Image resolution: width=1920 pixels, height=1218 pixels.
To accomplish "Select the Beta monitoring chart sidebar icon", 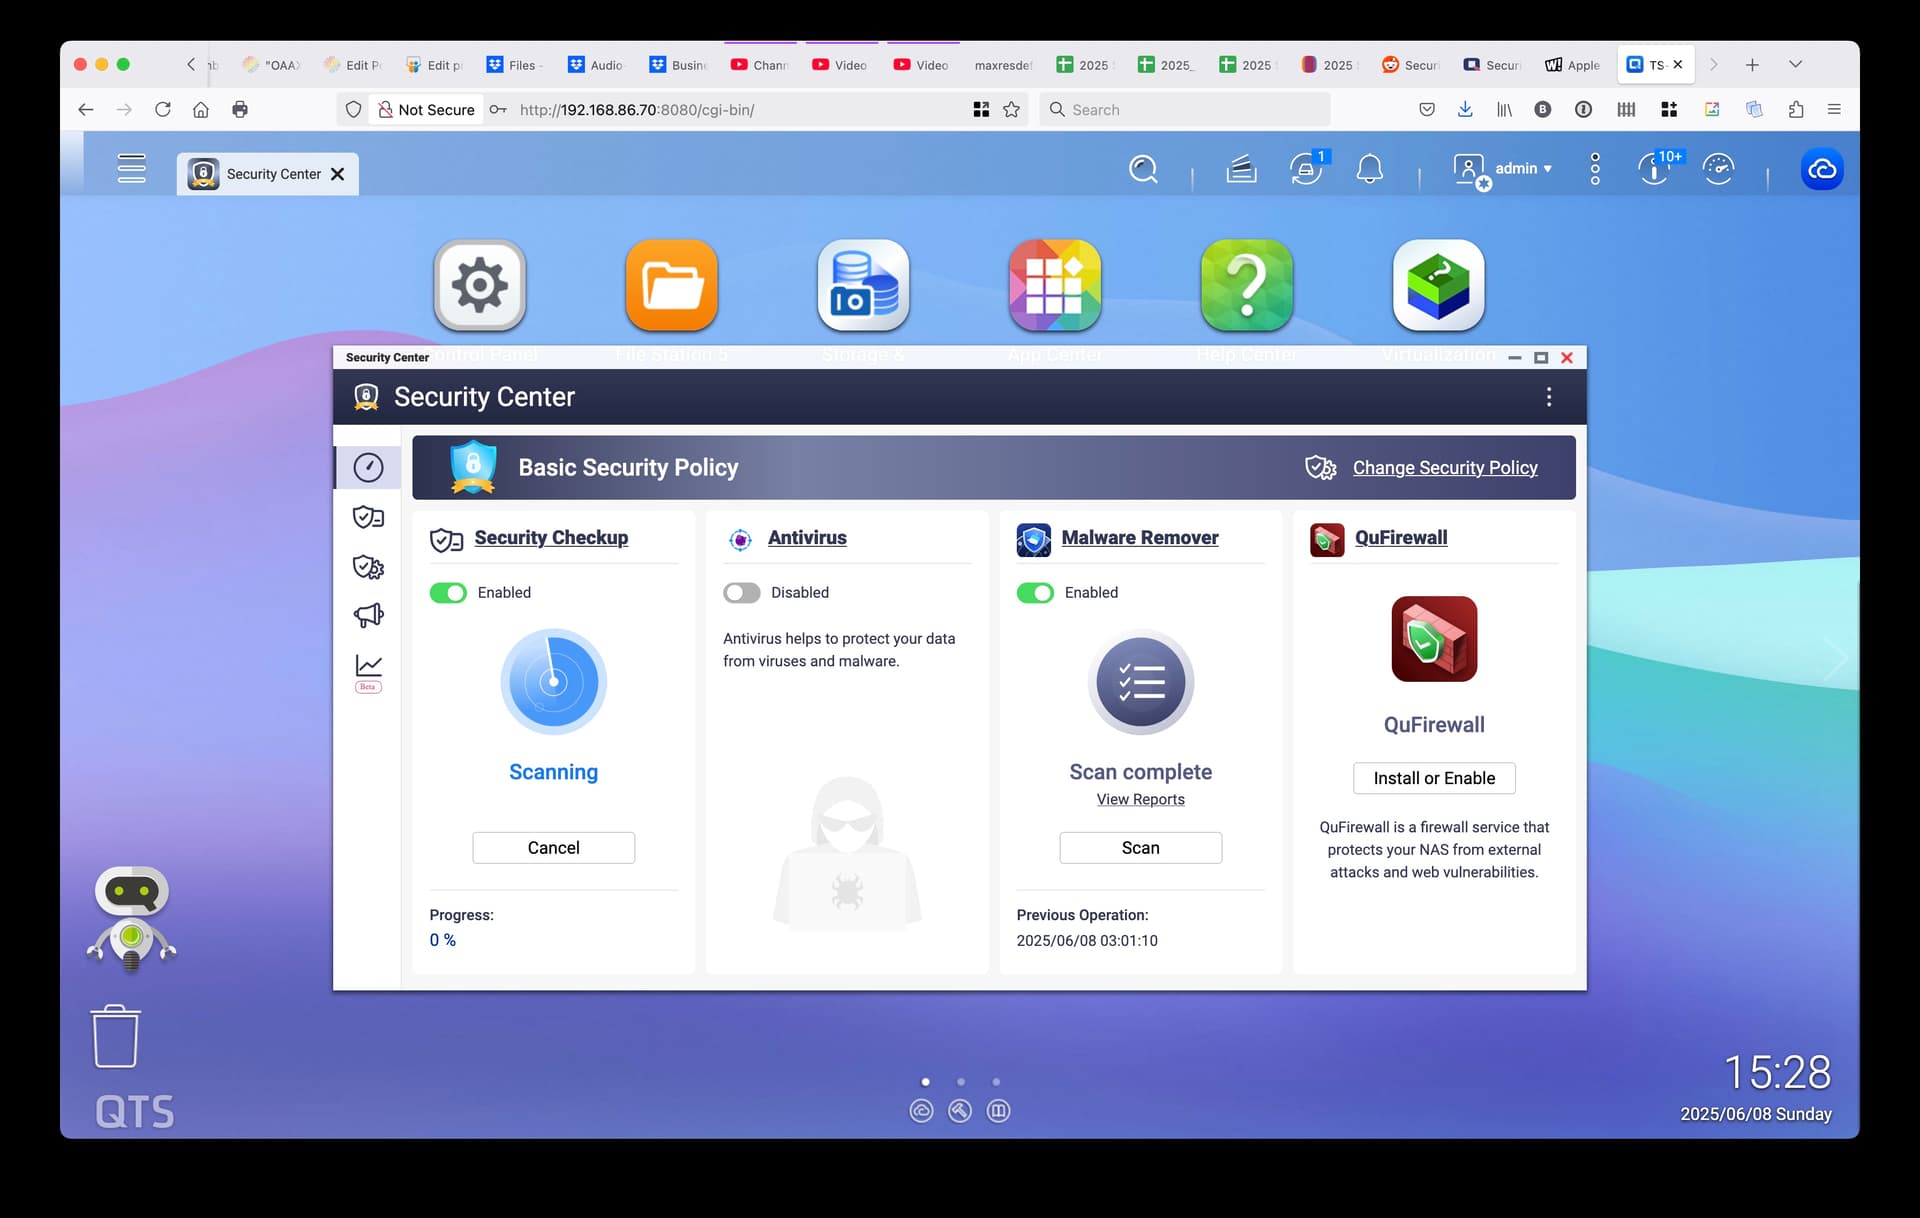I will tap(368, 672).
